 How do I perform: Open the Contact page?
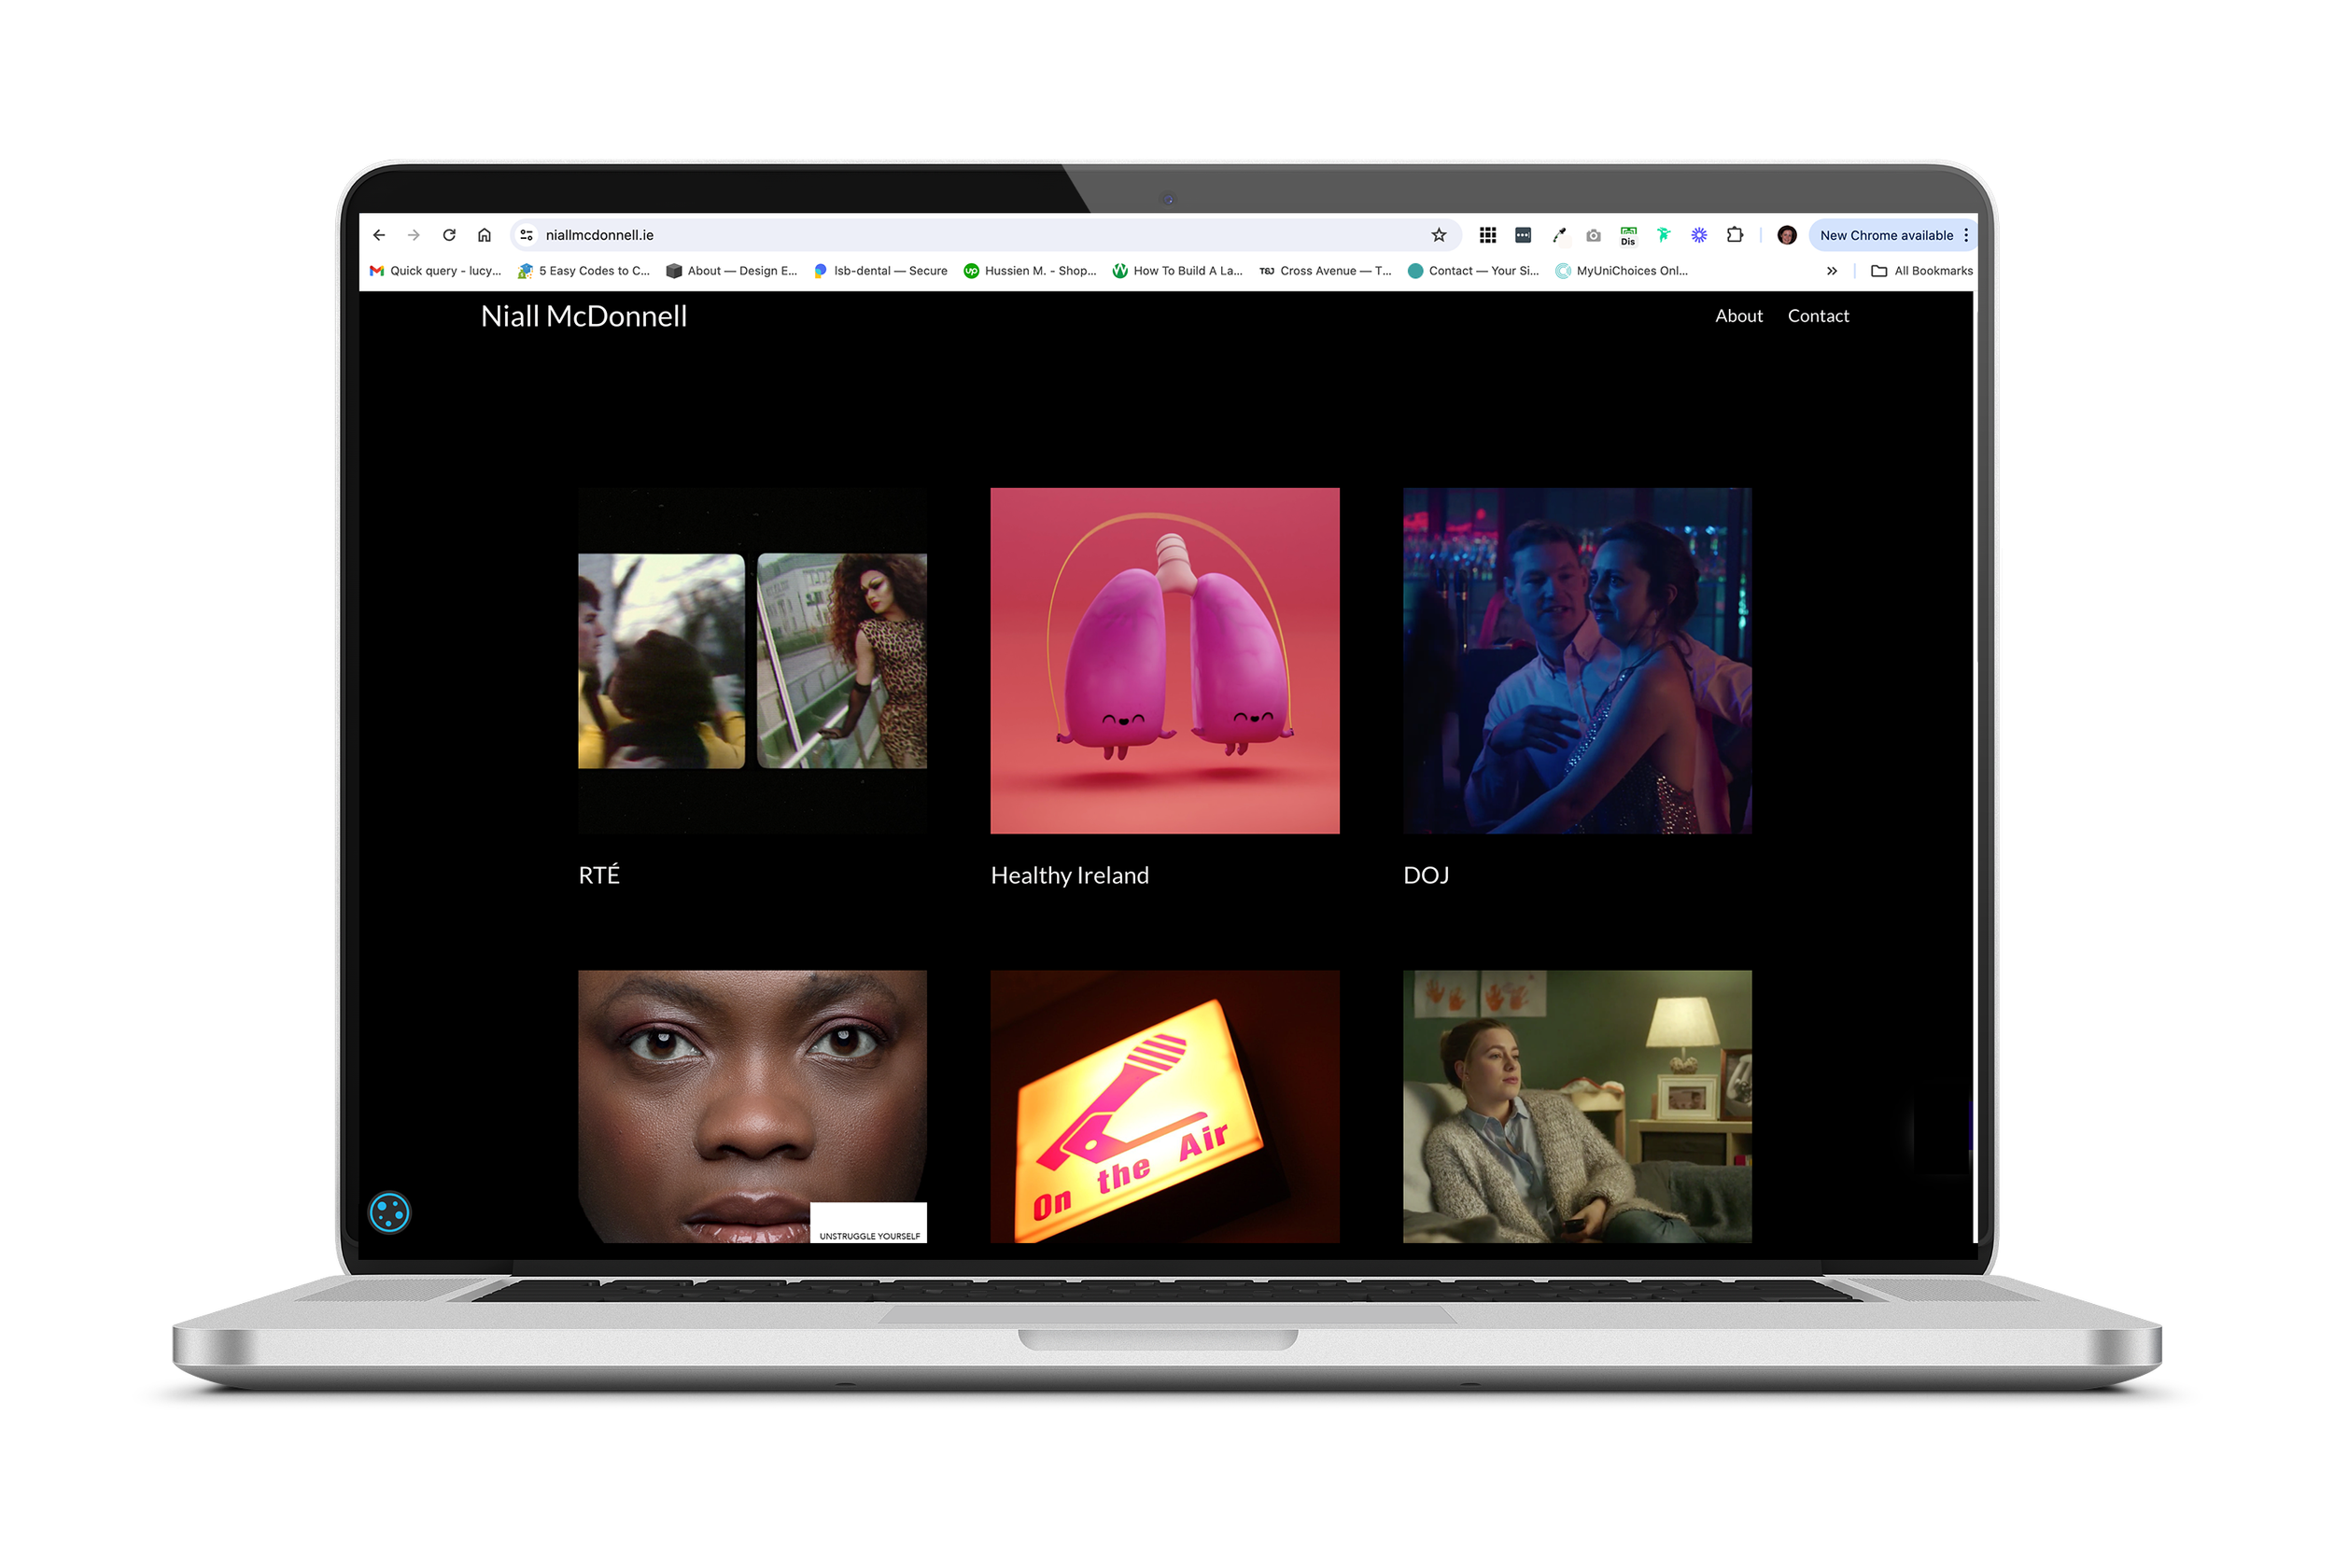point(1817,316)
